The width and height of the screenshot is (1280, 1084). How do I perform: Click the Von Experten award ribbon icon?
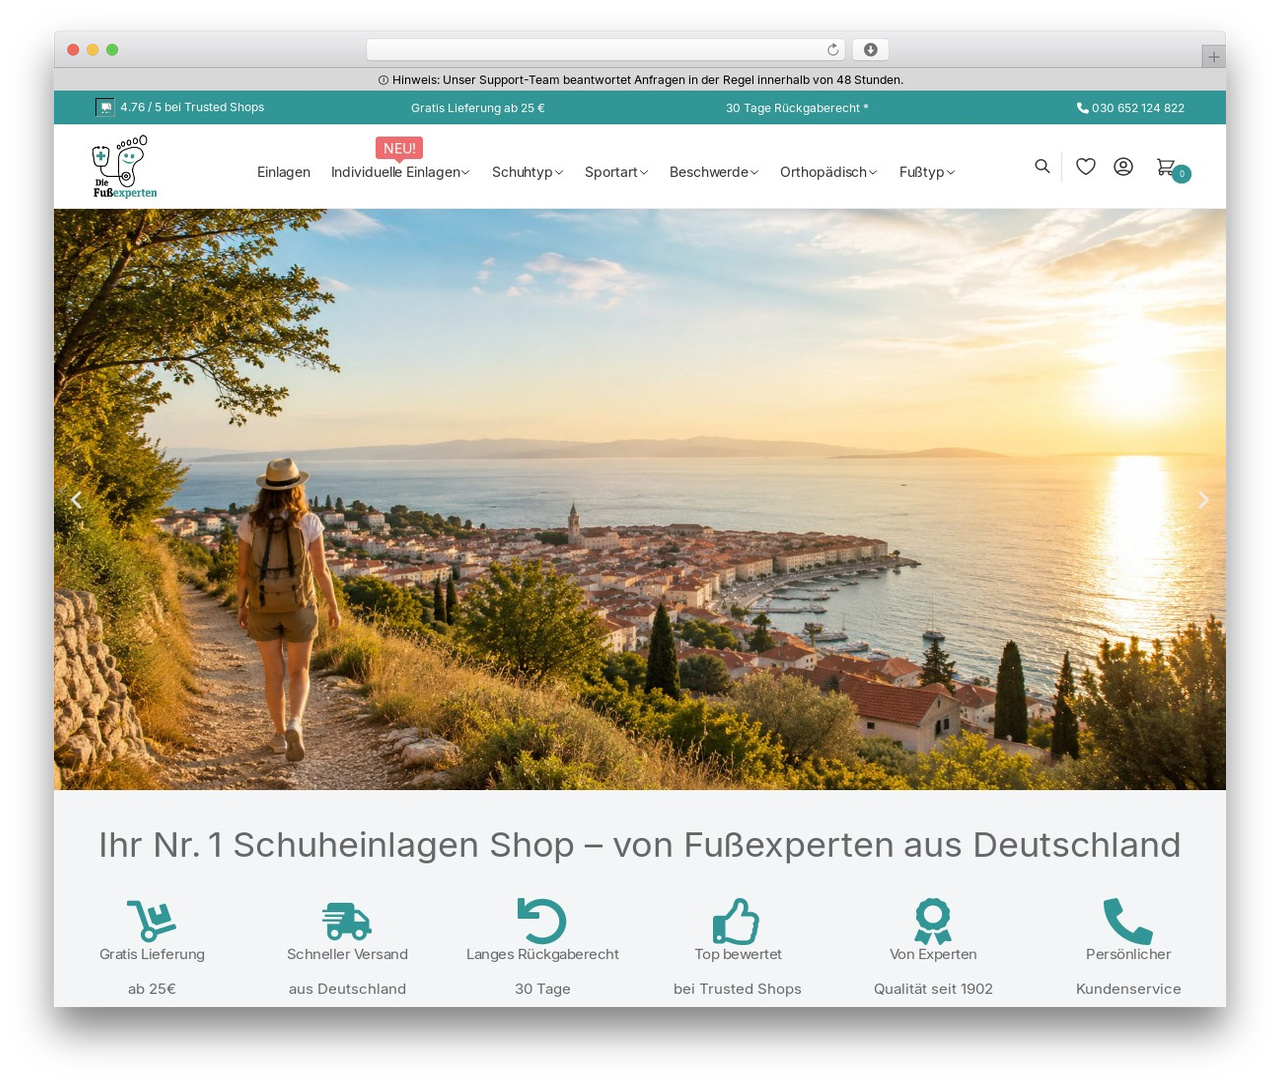click(x=933, y=921)
